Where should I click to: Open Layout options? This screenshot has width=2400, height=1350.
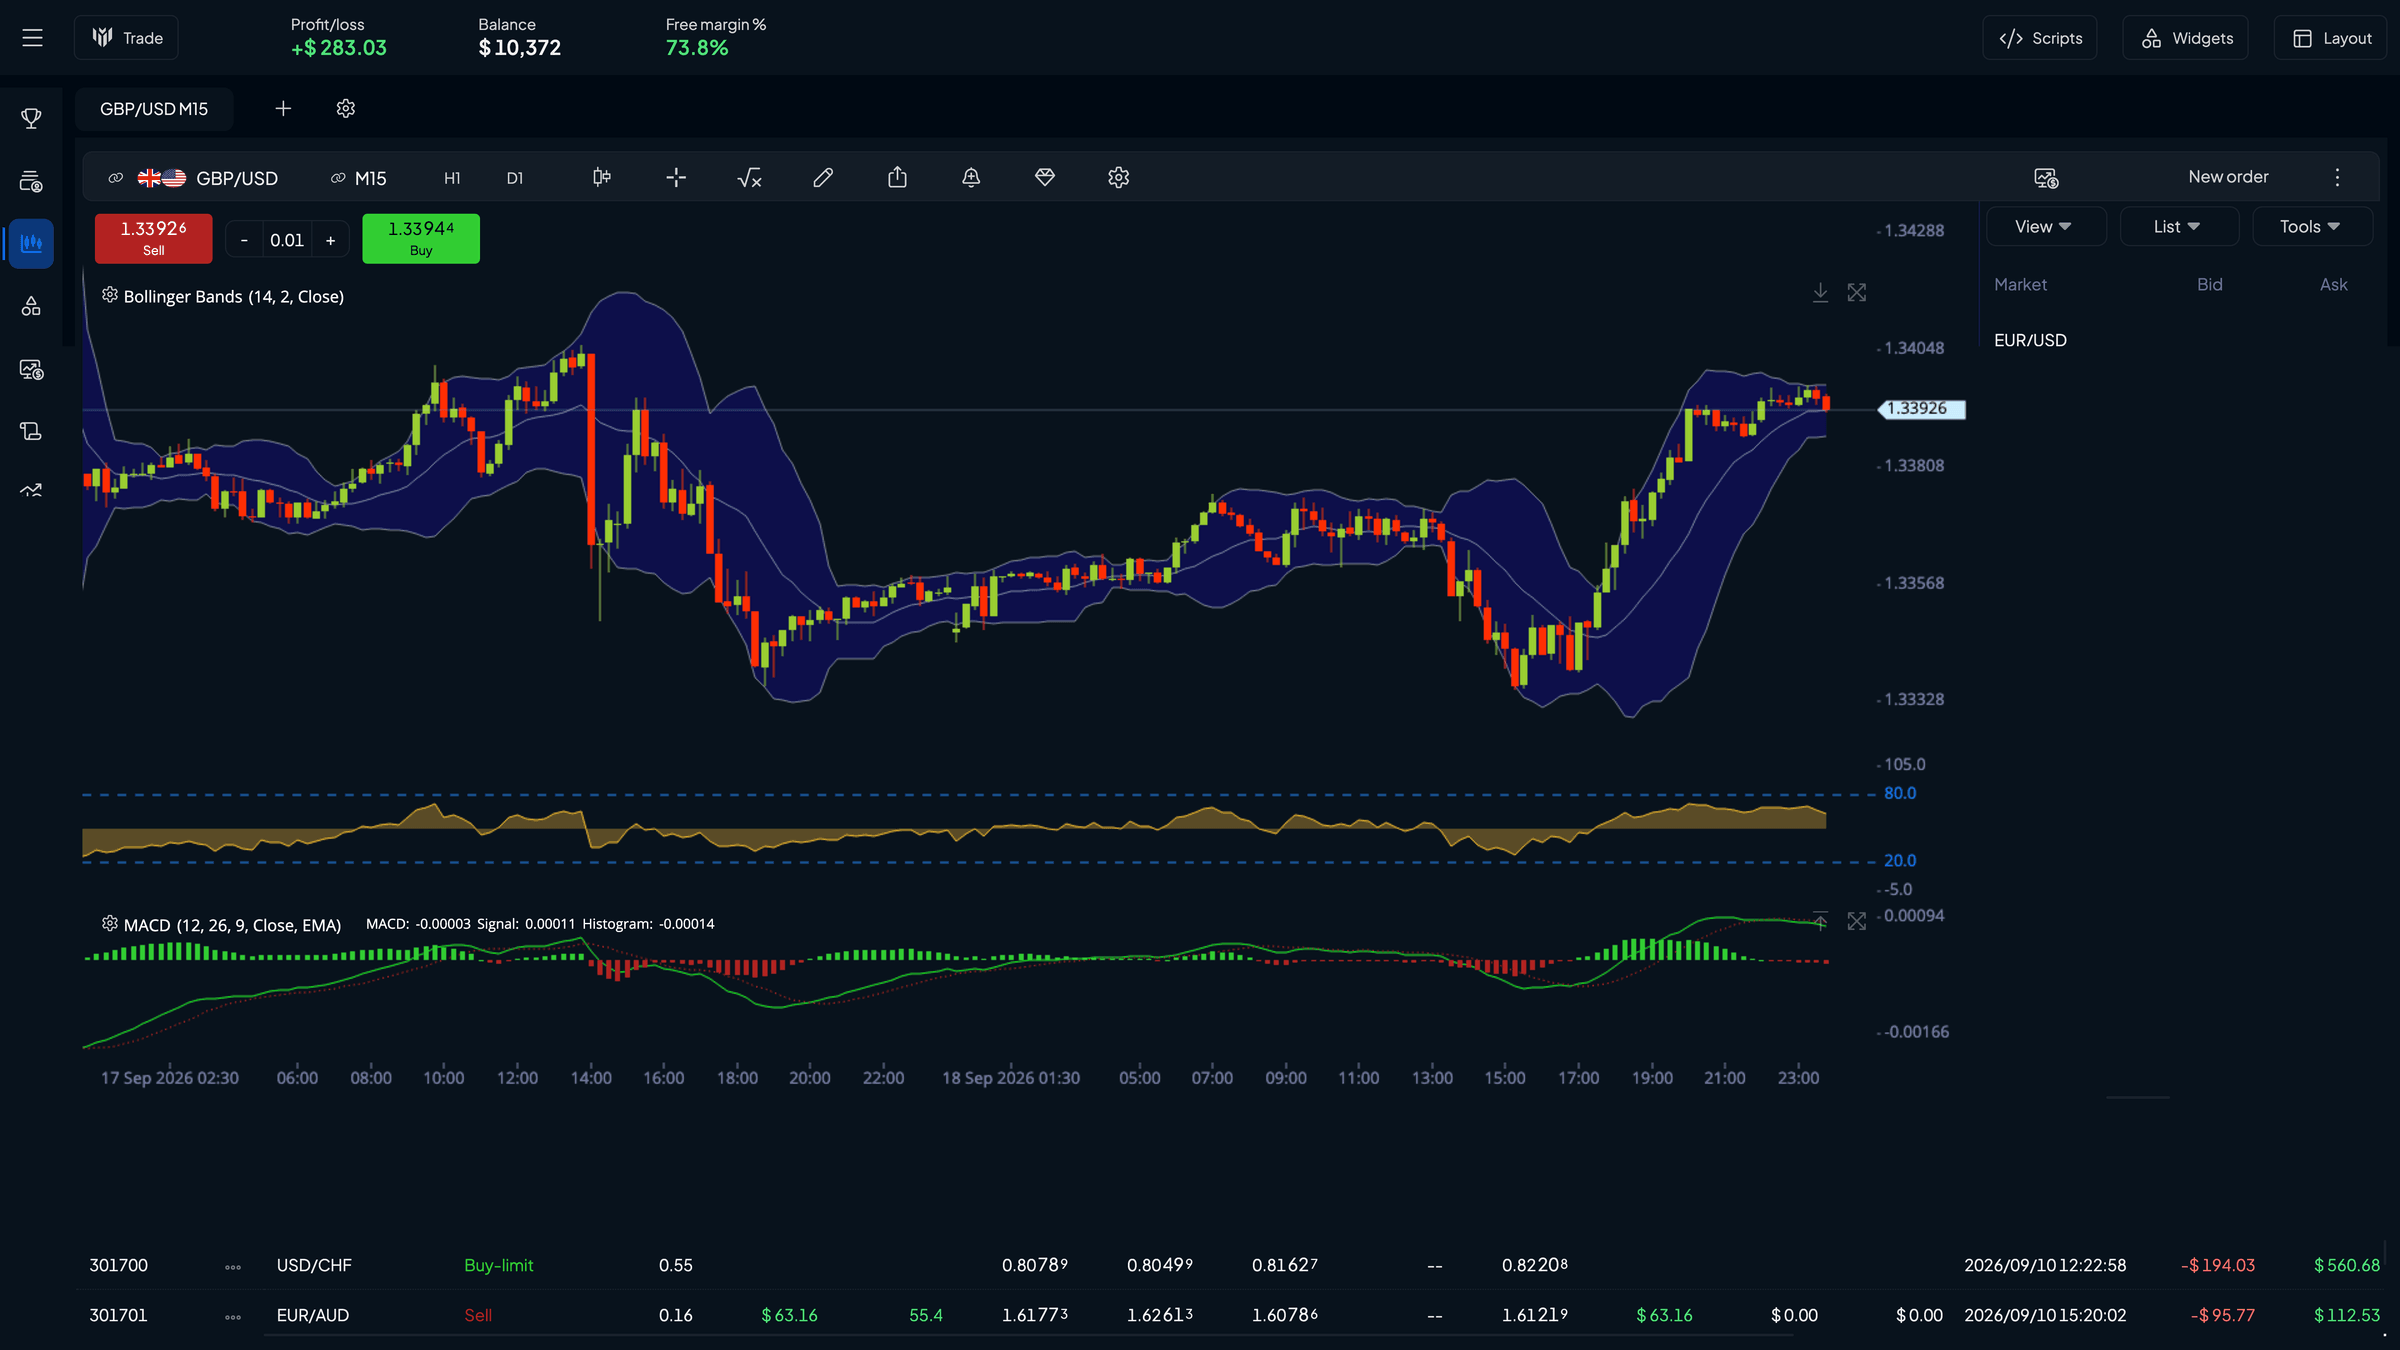2331,38
